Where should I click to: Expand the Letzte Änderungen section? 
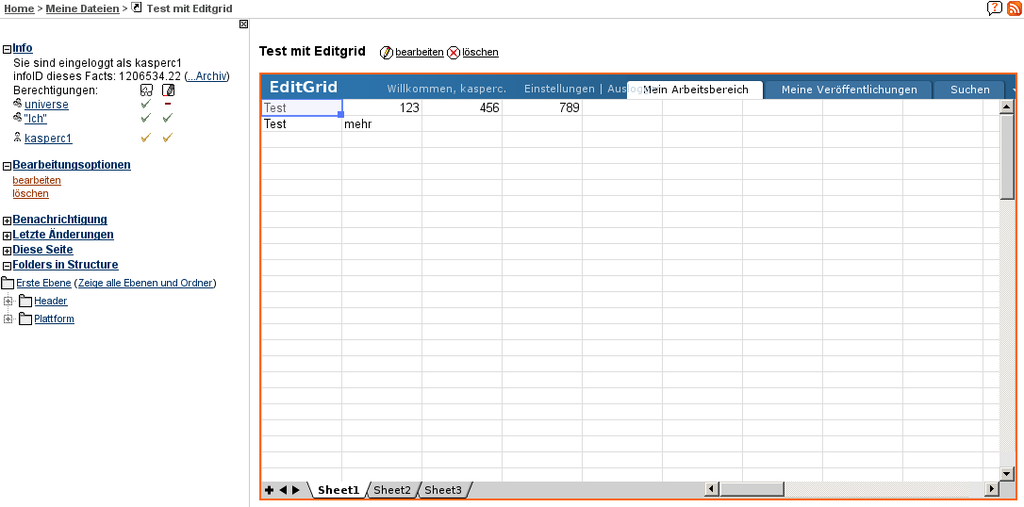click(x=7, y=235)
